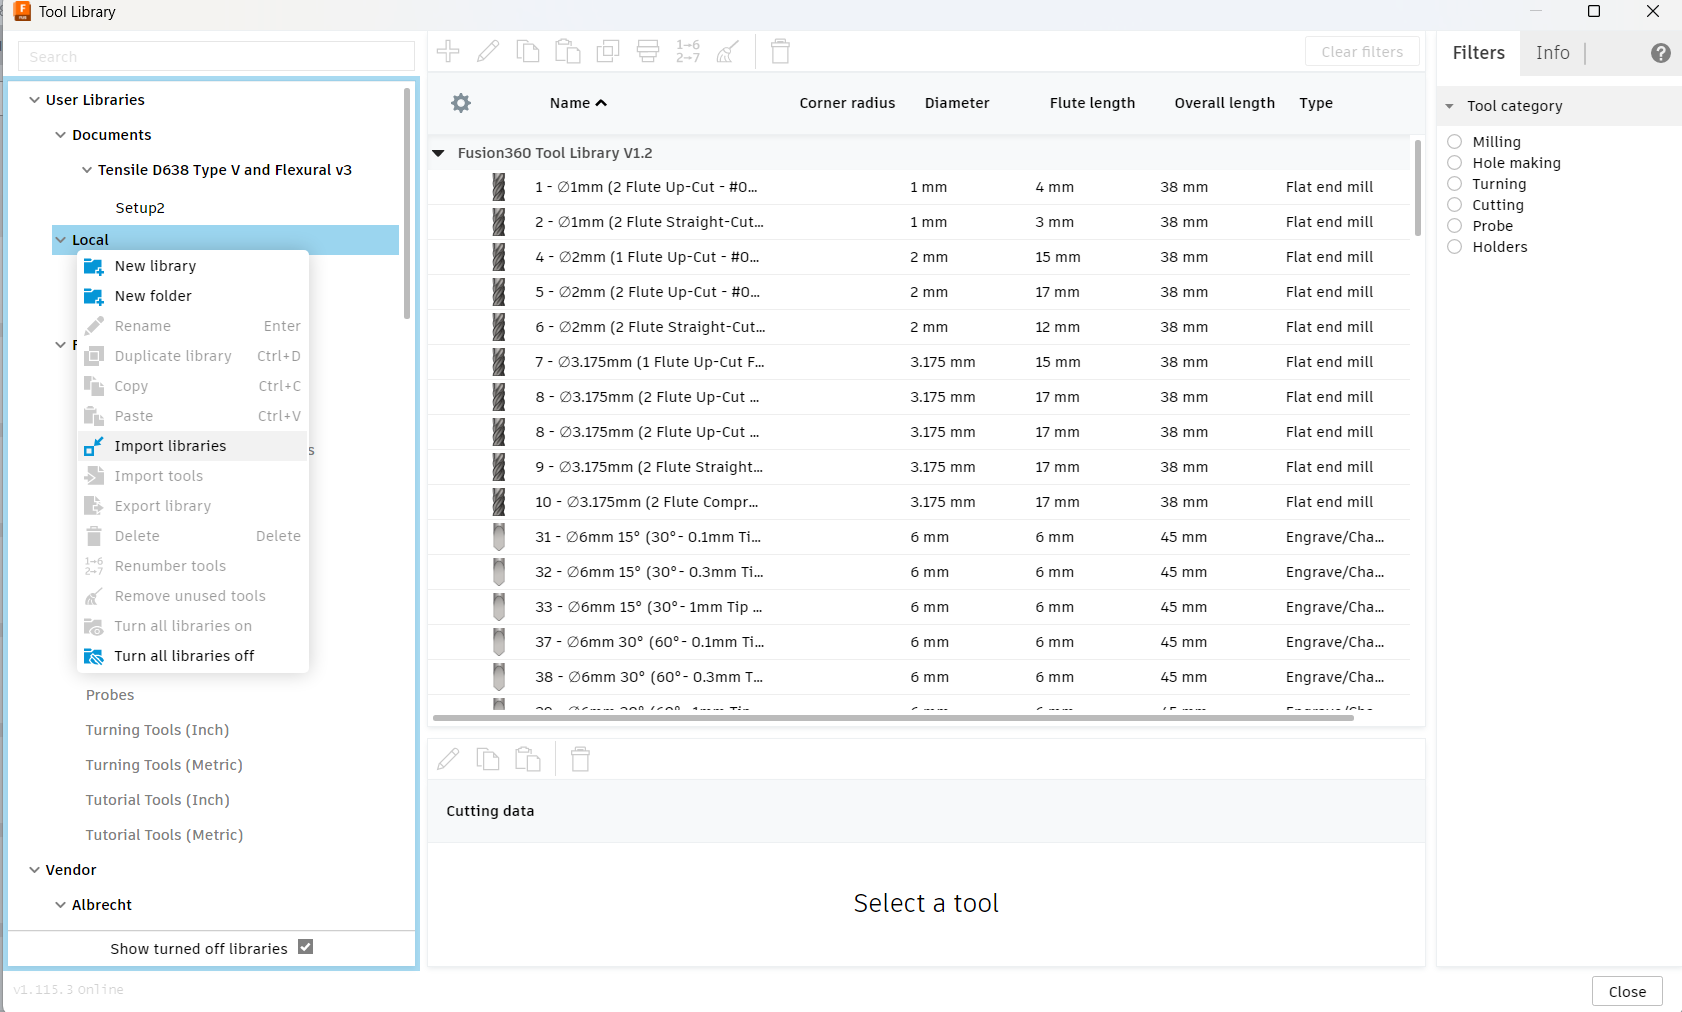1682x1012 pixels.
Task: Collapse the Albrecht vendor node
Action: coord(61,905)
